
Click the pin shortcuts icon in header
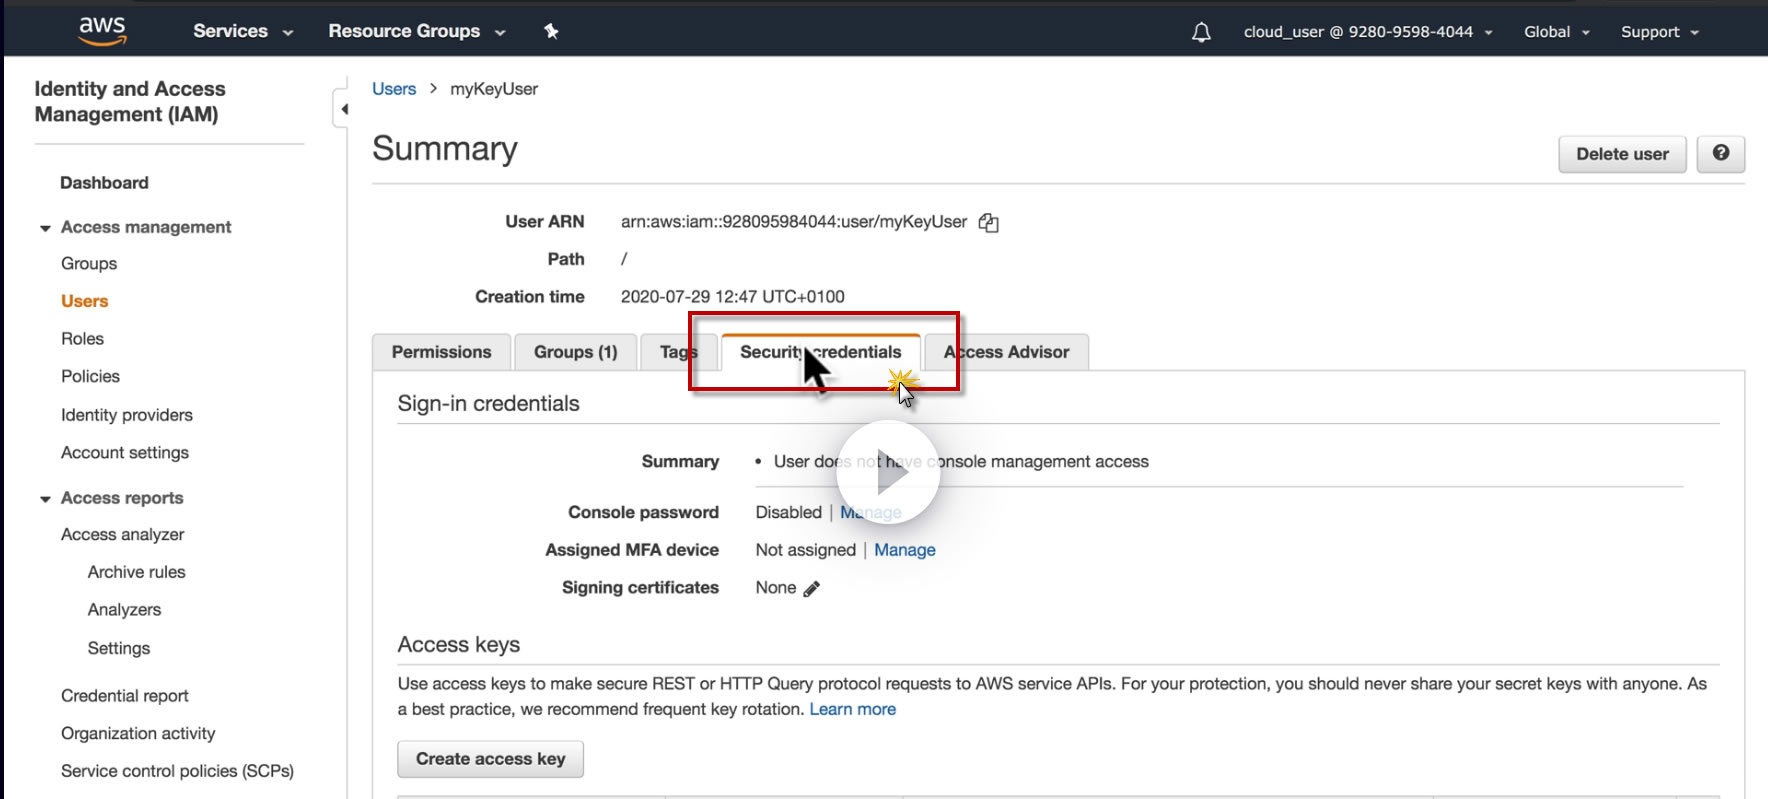click(551, 31)
